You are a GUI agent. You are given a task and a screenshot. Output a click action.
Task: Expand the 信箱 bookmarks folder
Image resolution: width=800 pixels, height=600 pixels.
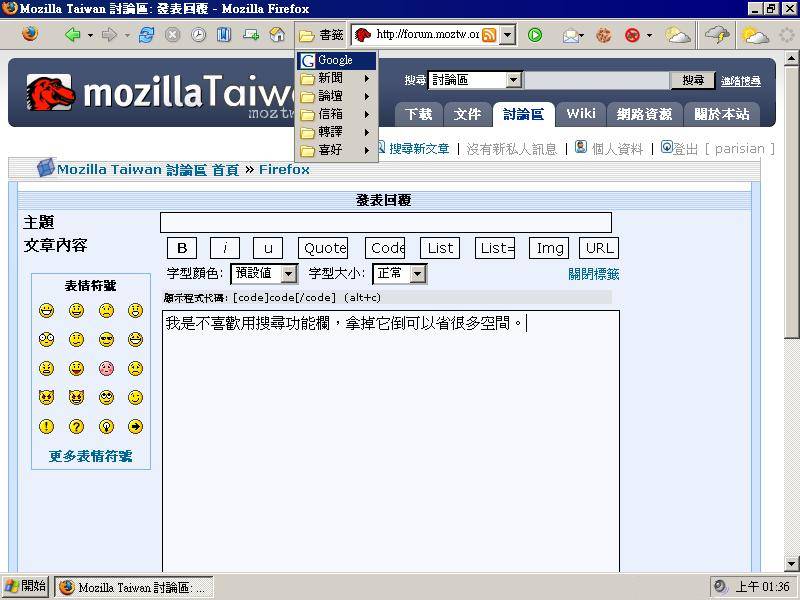337,114
